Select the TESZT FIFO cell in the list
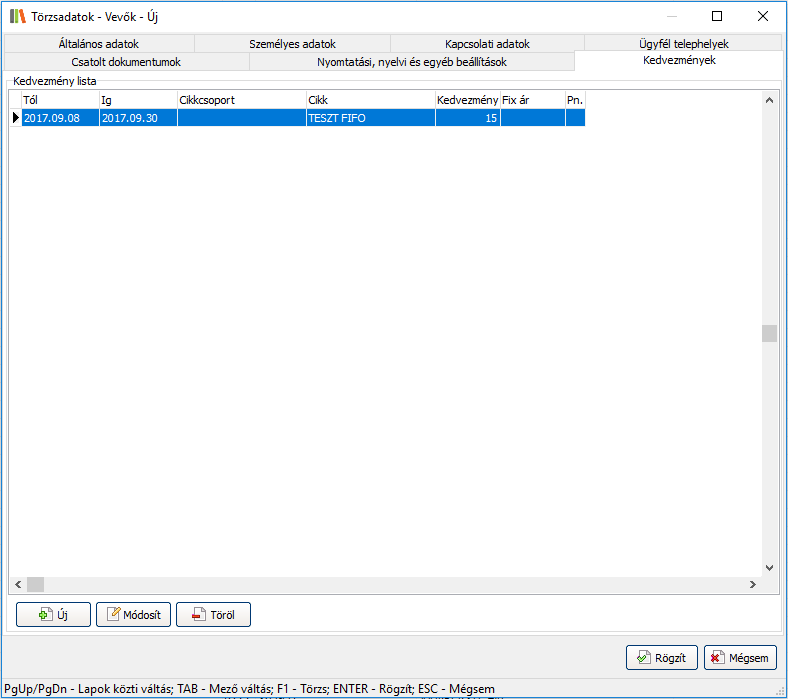 370,118
